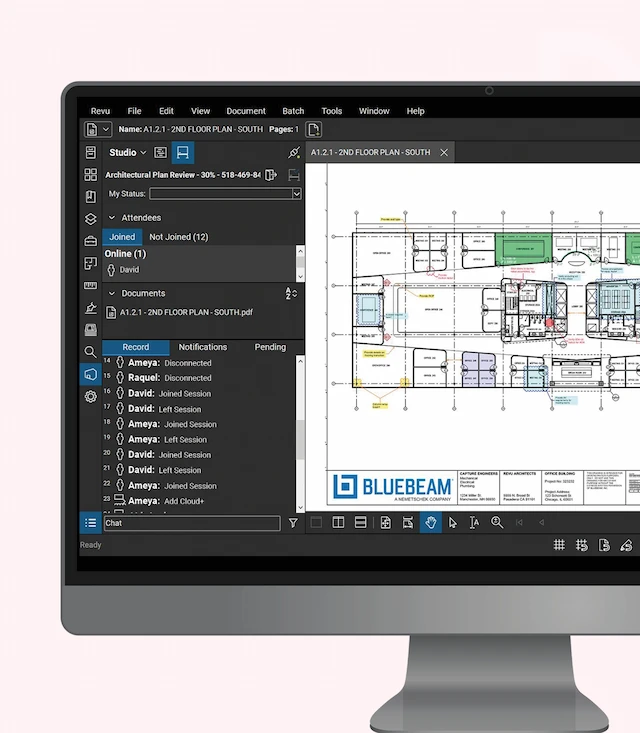
Task: Open the Batch menu
Action: (293, 111)
